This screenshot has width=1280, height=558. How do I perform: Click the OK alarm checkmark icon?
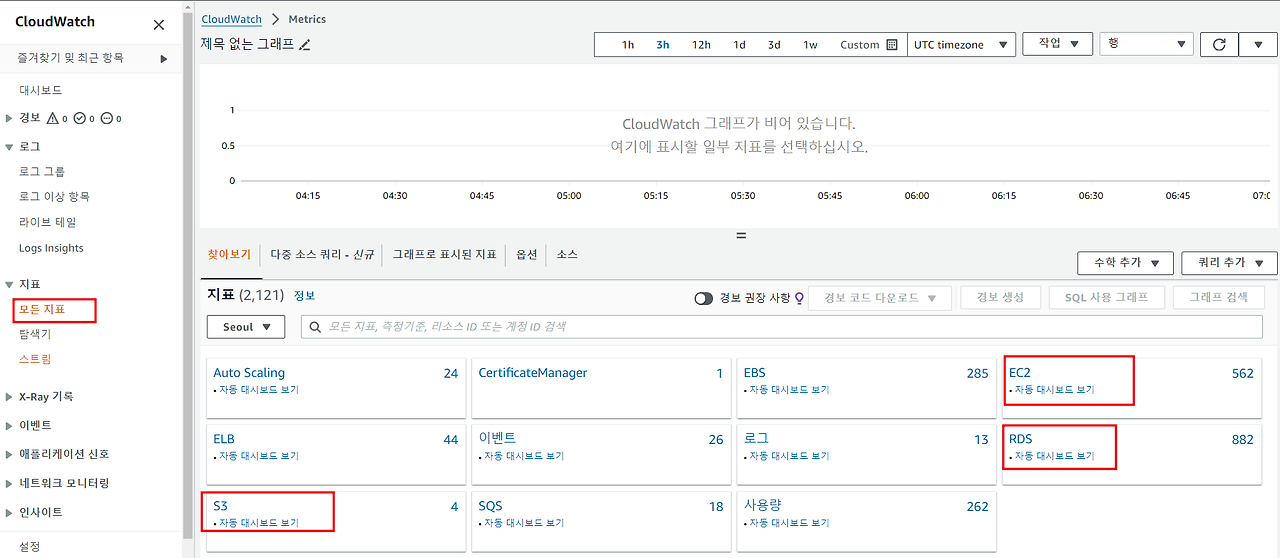(80, 118)
